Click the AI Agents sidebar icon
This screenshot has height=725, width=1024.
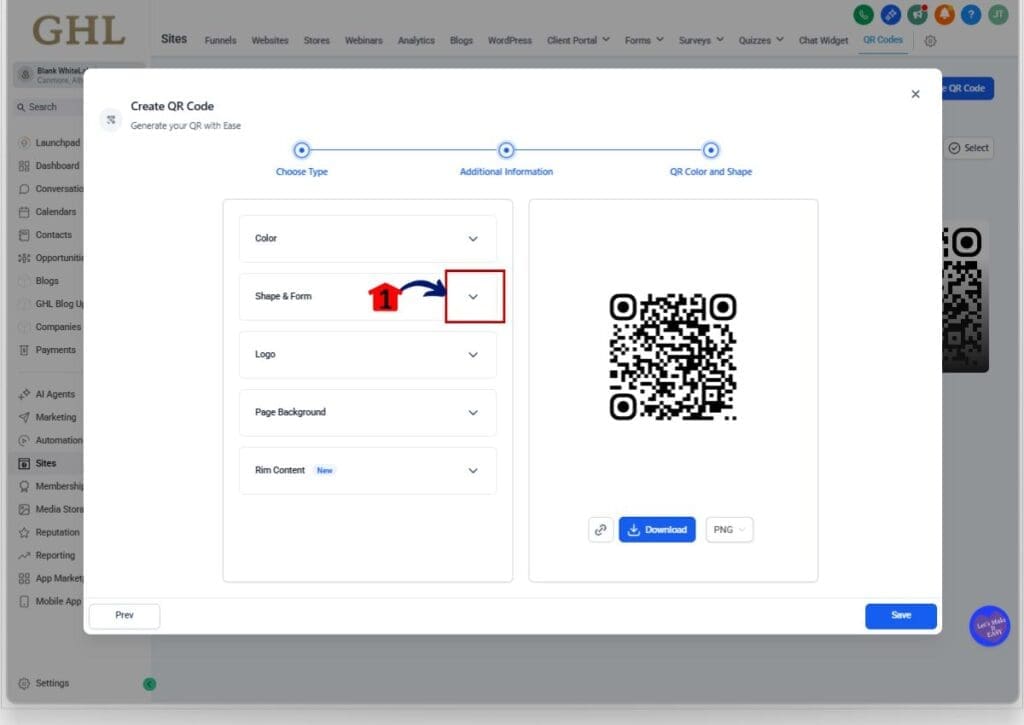coord(22,394)
